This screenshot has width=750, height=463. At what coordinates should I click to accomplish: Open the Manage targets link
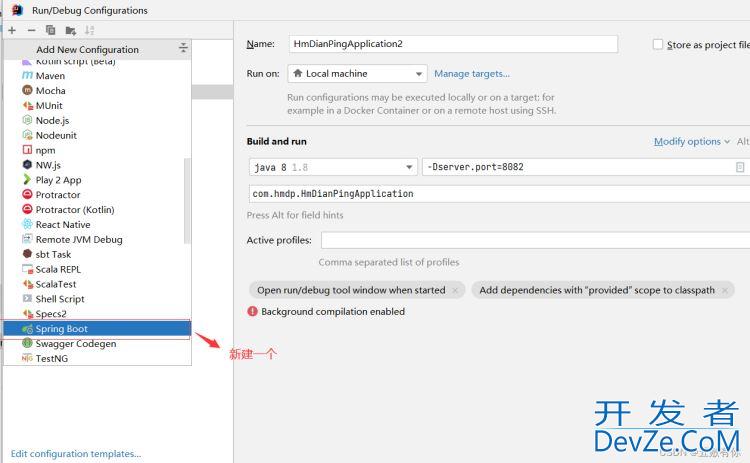pyautogui.click(x=472, y=74)
